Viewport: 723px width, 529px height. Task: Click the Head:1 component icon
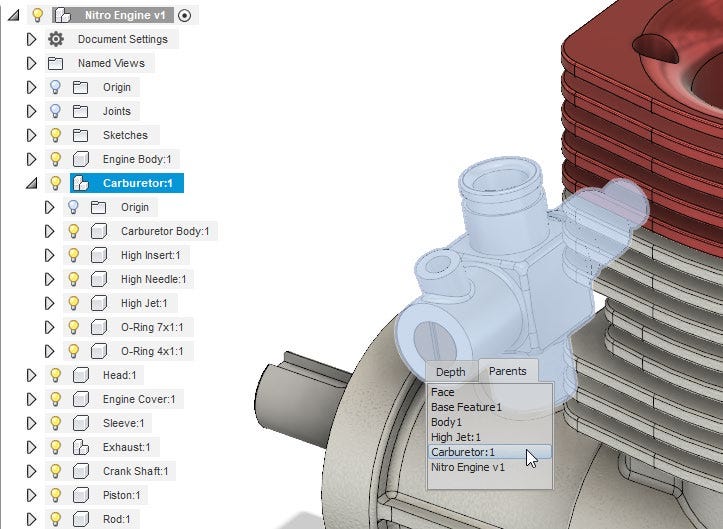pyautogui.click(x=81, y=375)
